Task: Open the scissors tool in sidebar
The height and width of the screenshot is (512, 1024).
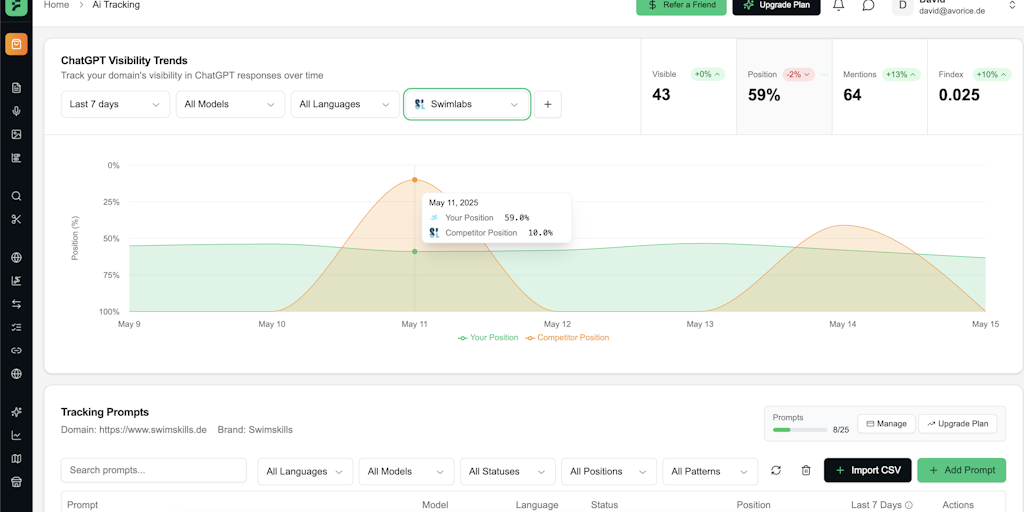Action: 16,219
